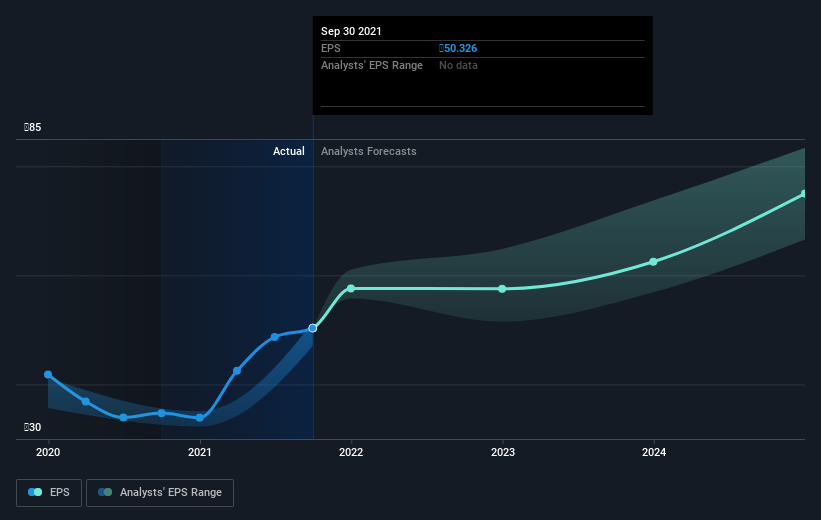
Task: Click the final forecast point at chart edge
Action: tap(803, 194)
